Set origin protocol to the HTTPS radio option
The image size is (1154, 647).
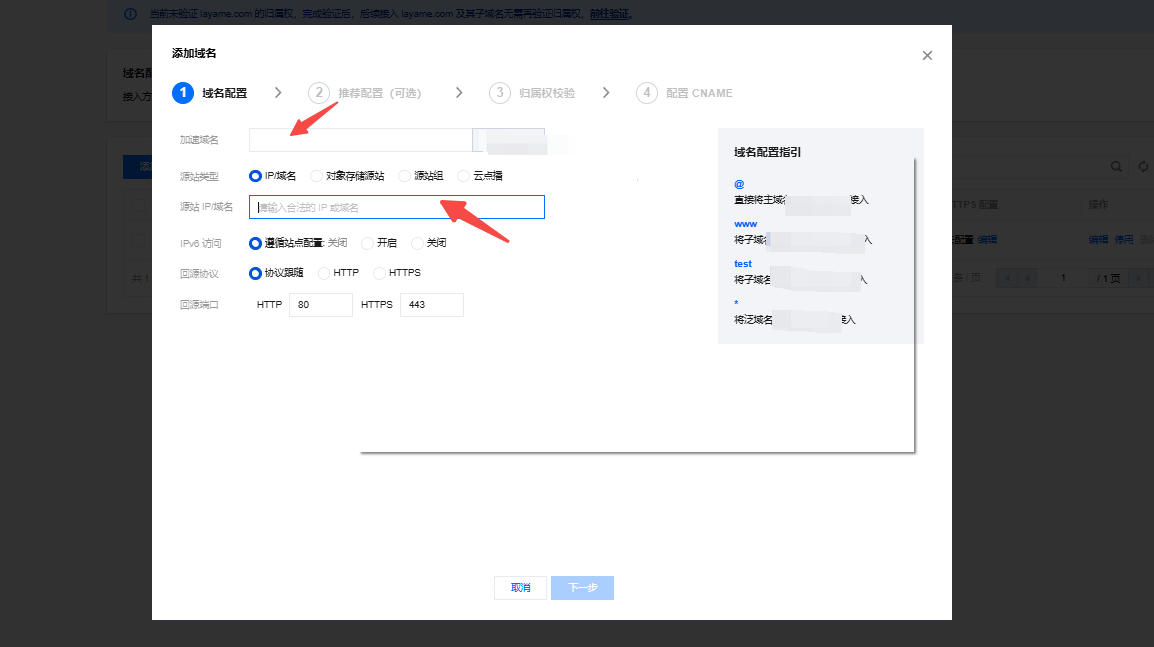pyautogui.click(x=379, y=273)
